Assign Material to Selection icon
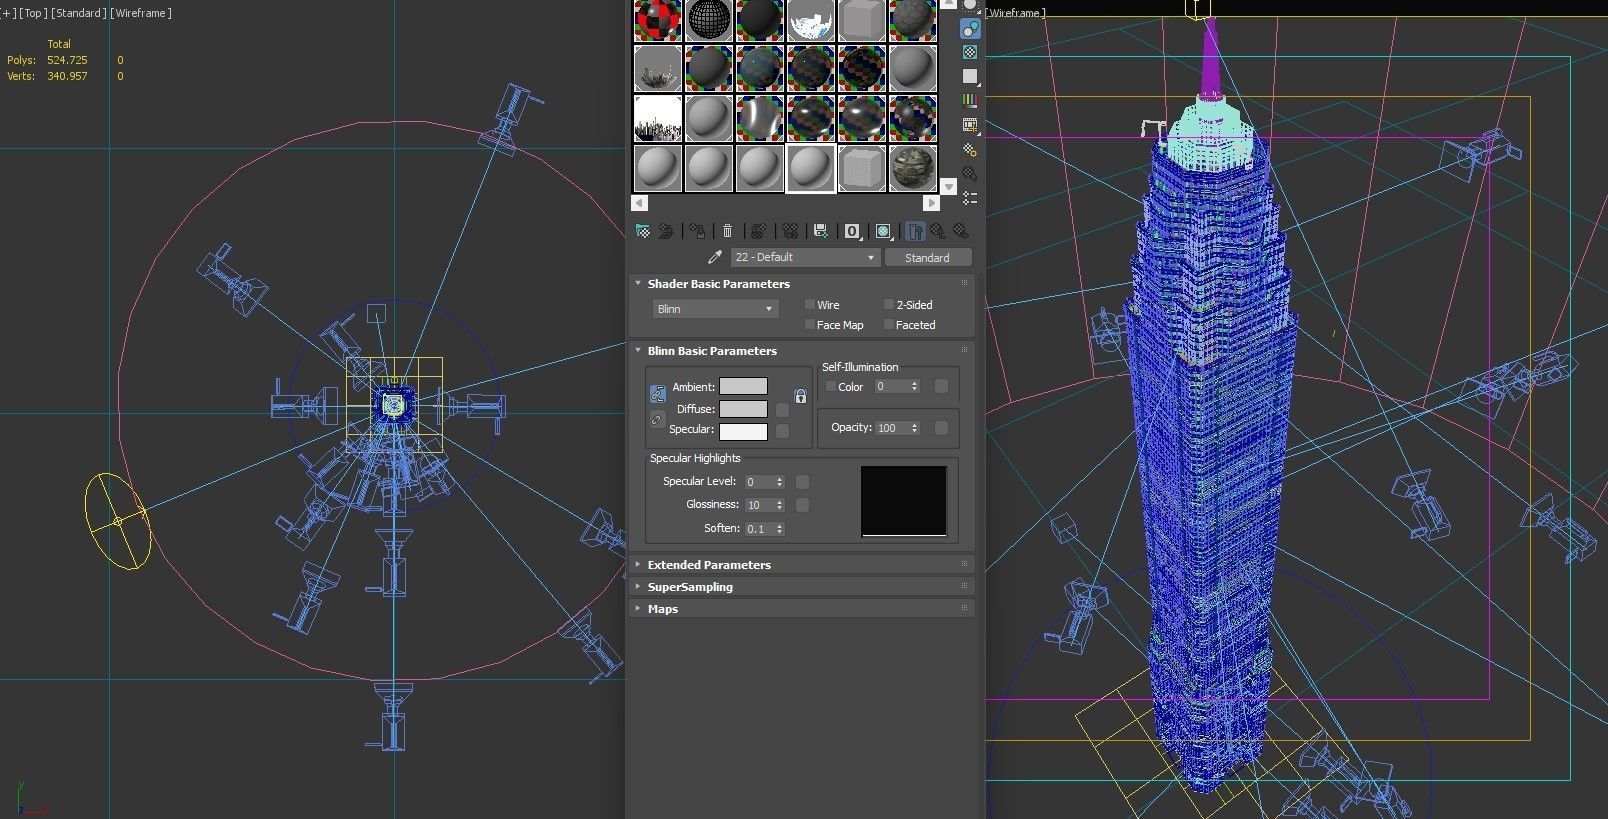The height and width of the screenshot is (819, 1608). click(697, 231)
